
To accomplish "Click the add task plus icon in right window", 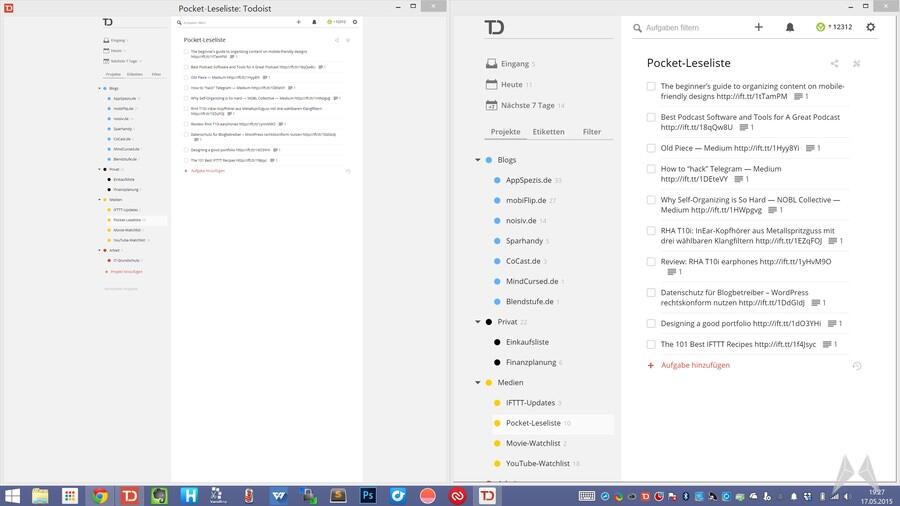I will 759,27.
